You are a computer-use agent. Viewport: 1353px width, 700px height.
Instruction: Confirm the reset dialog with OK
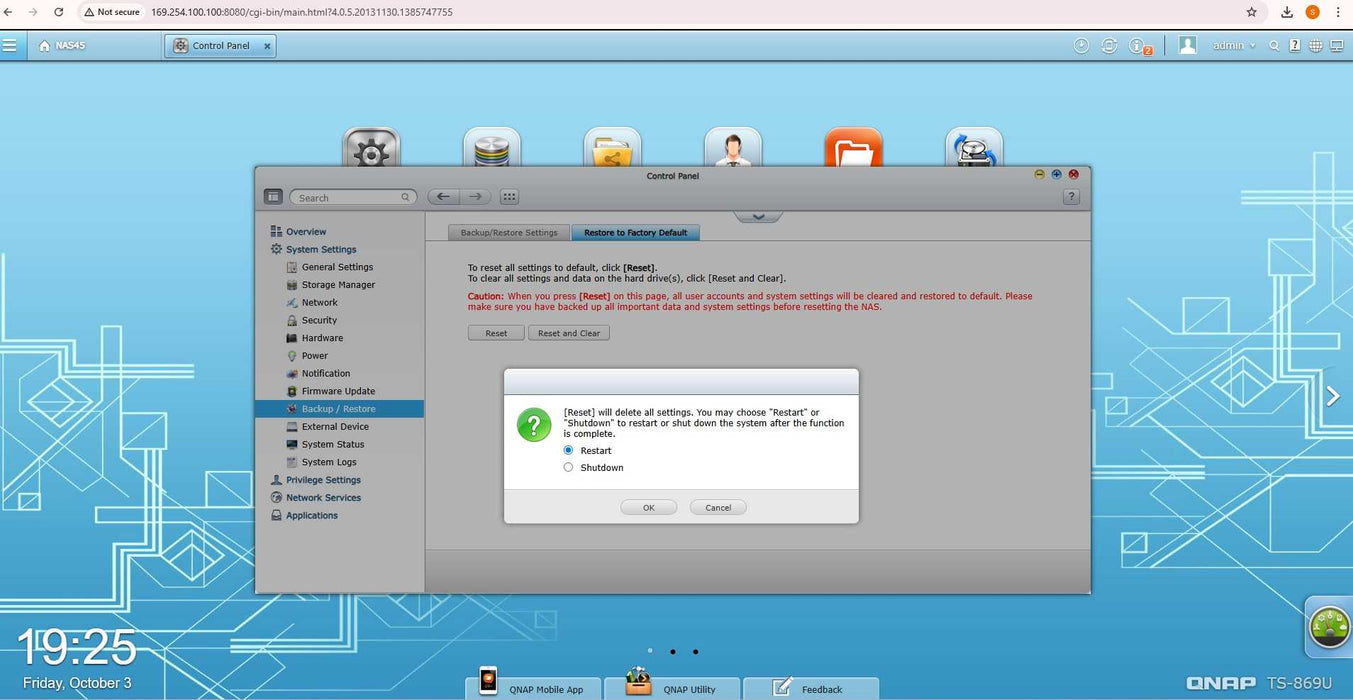click(x=648, y=508)
